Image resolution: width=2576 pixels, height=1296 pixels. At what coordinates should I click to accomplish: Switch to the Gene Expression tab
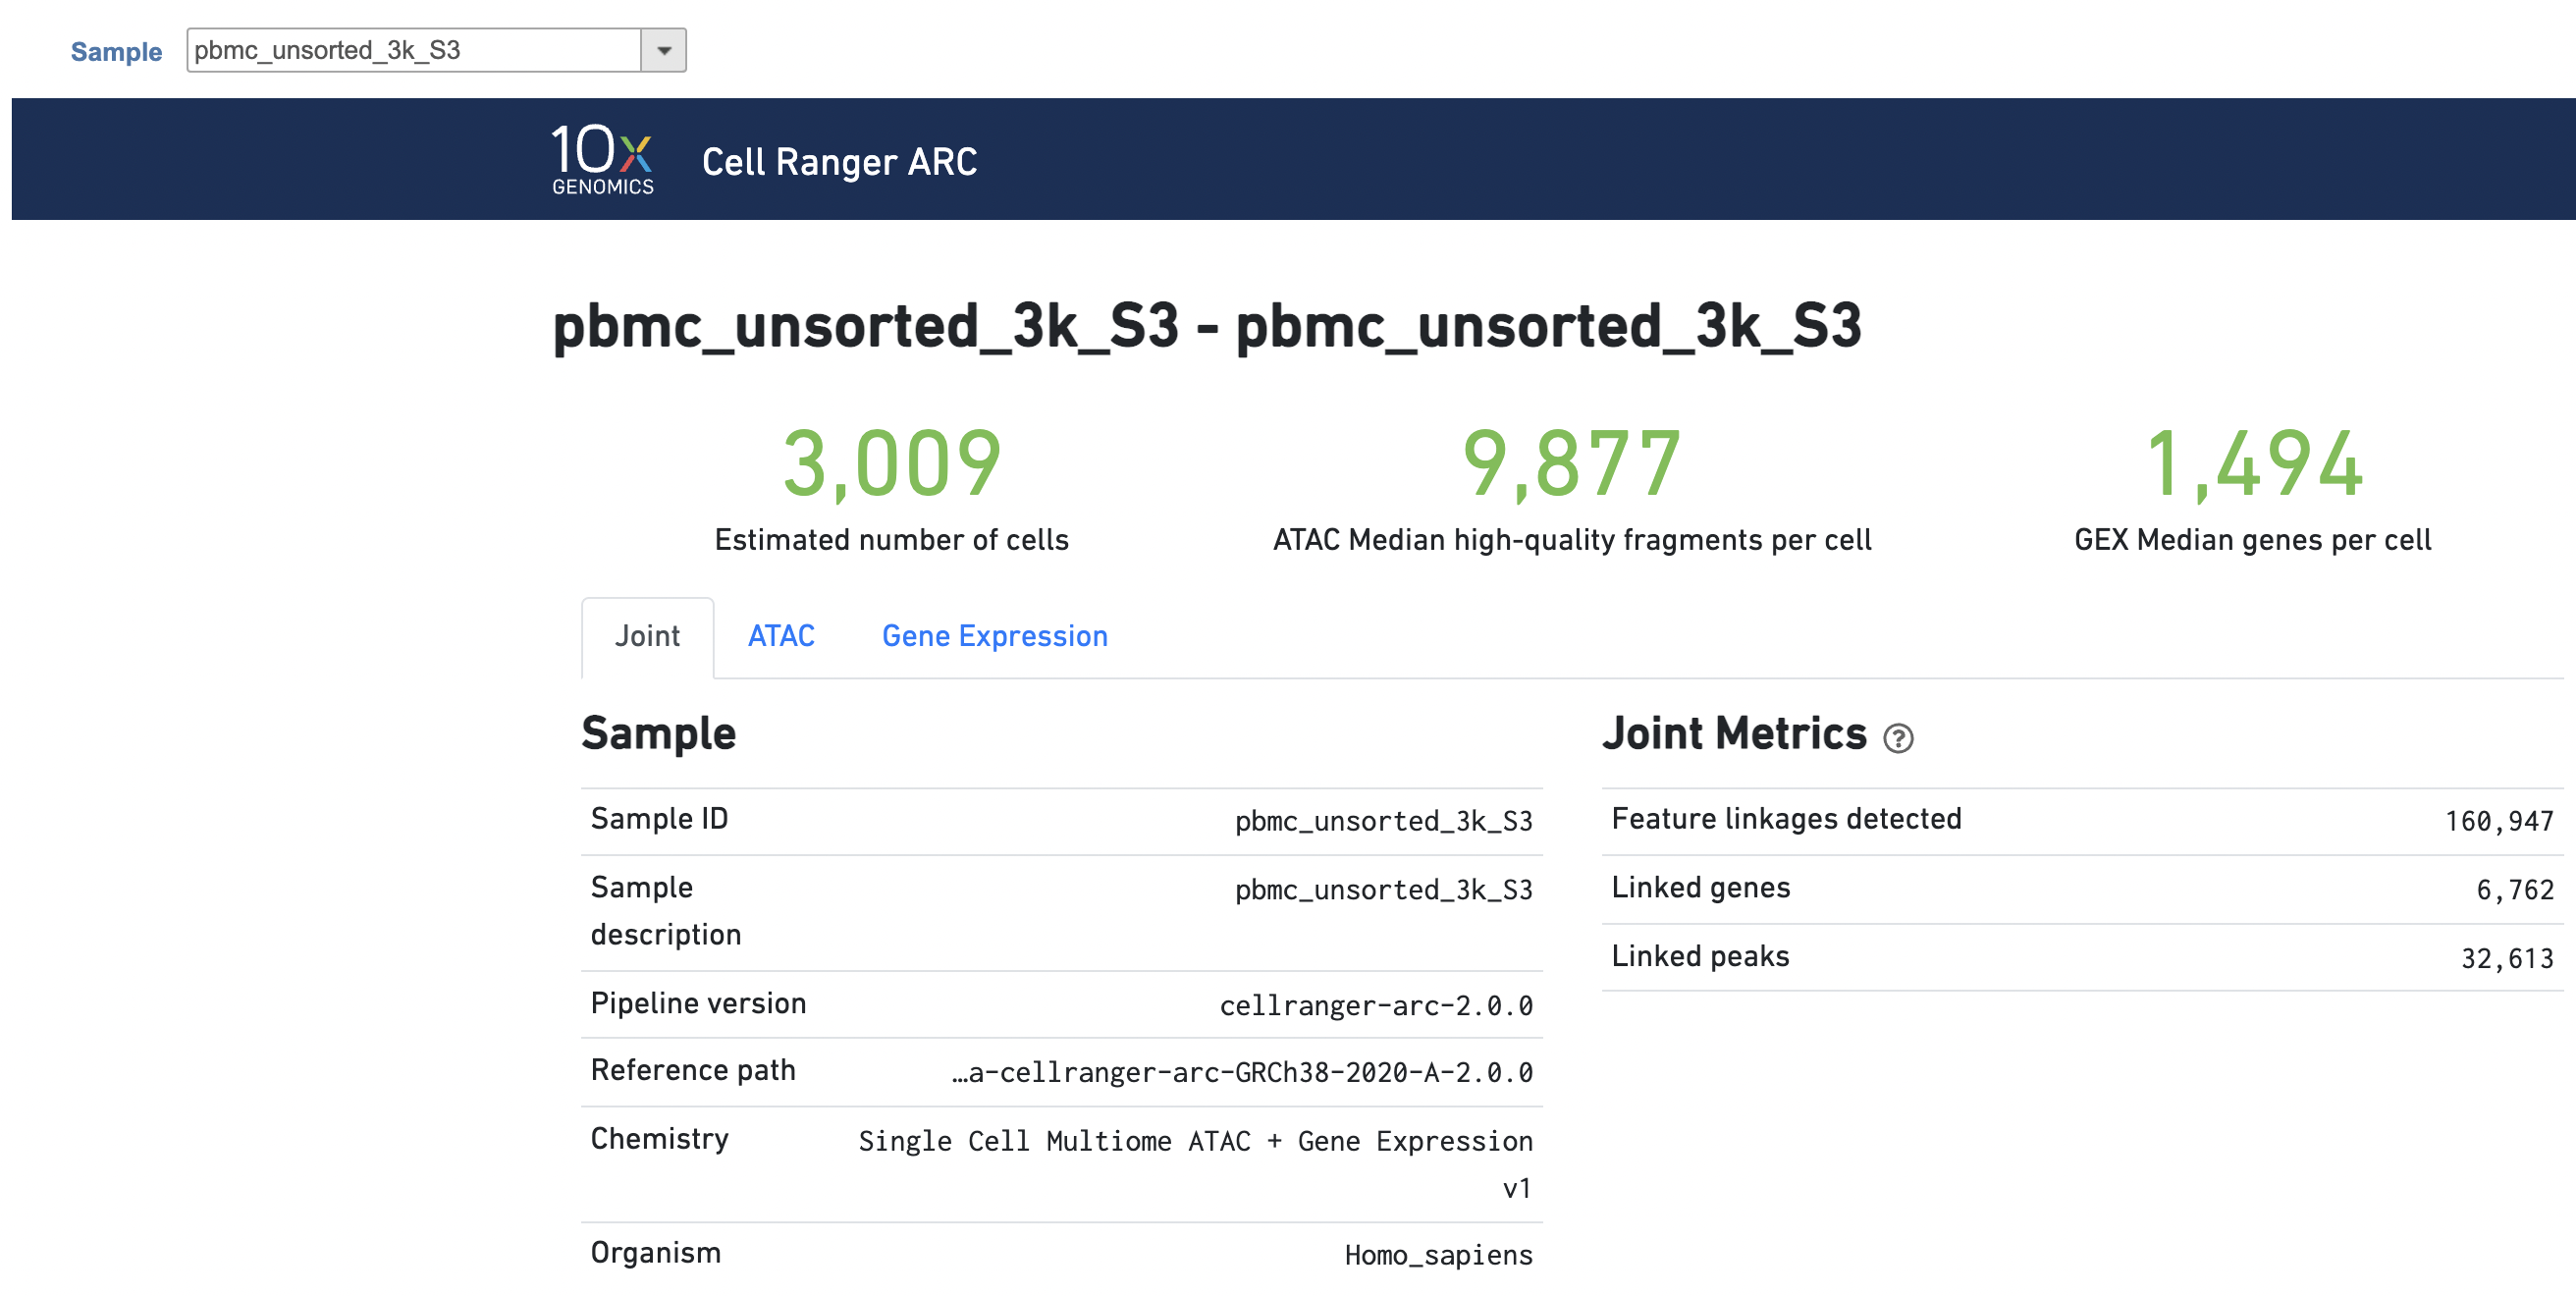(994, 636)
